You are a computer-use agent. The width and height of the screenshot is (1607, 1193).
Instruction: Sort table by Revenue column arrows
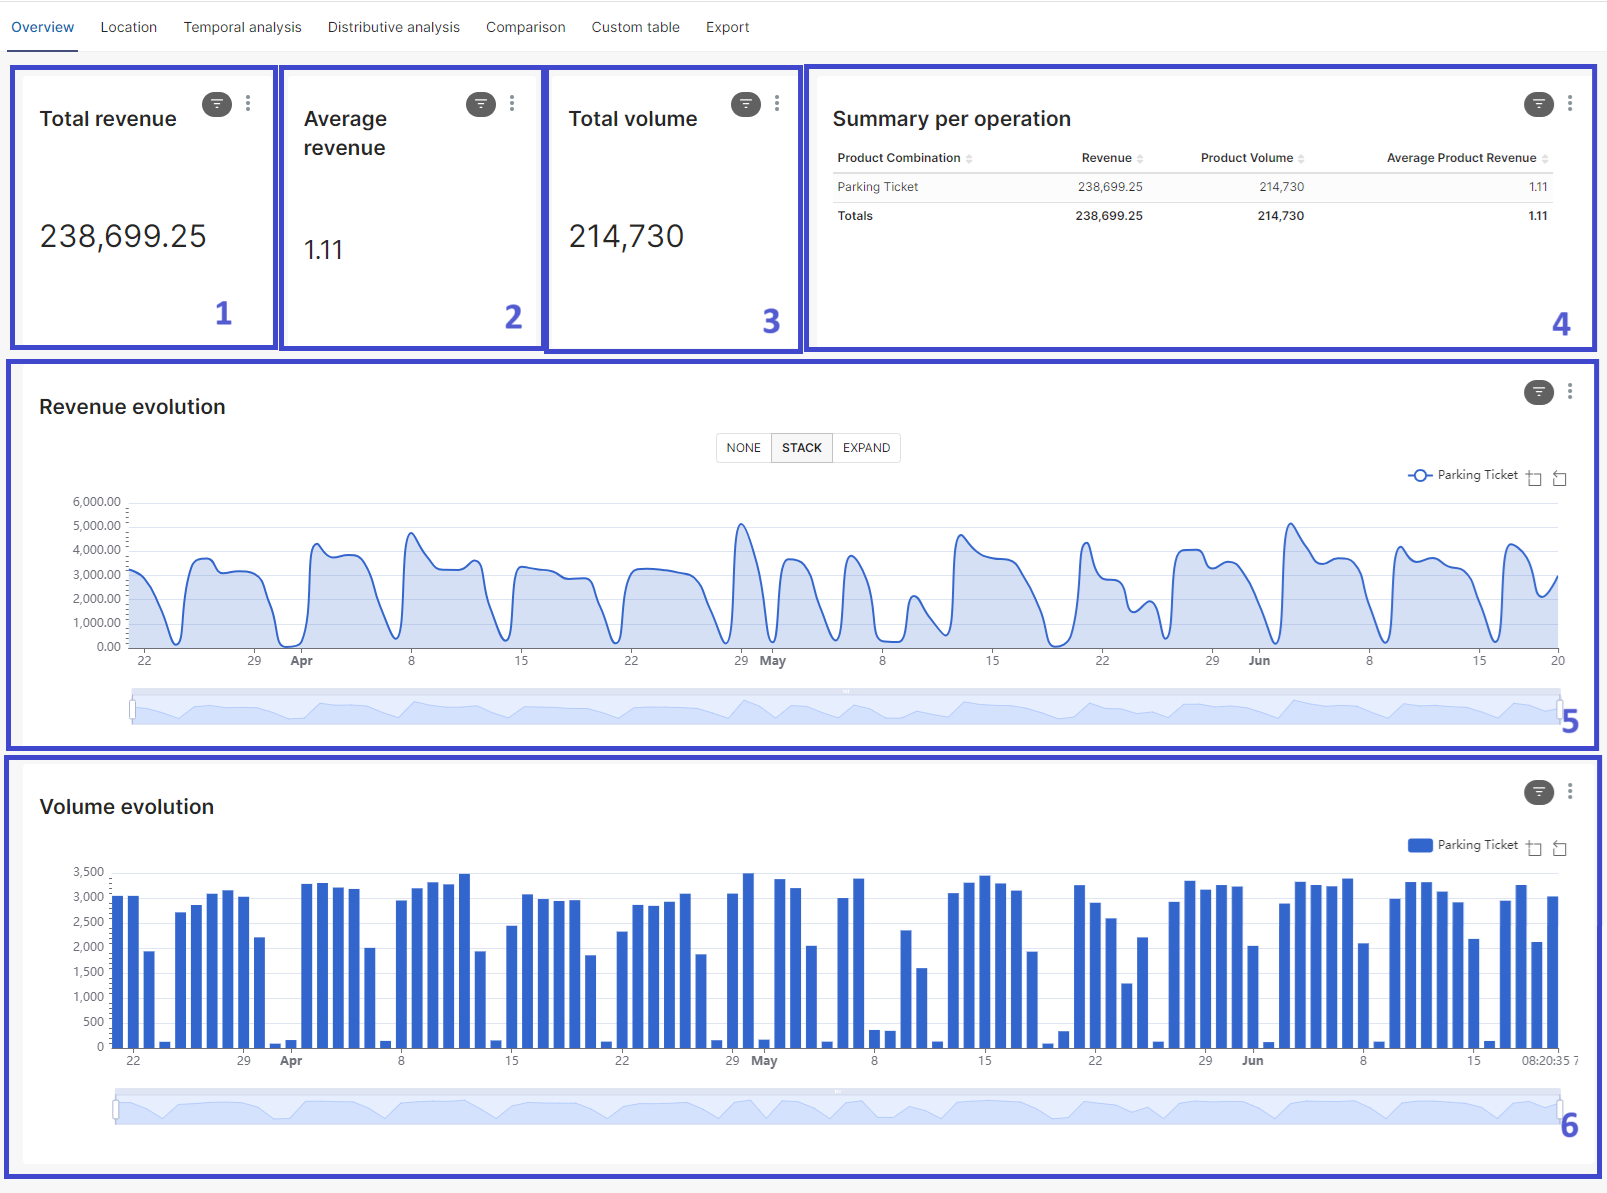[x=1140, y=159]
